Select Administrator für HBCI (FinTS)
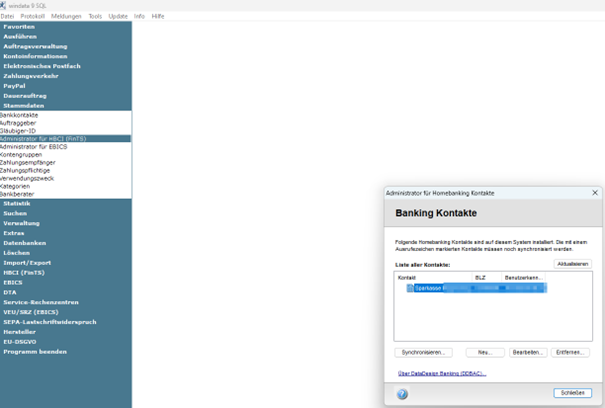The image size is (605, 408). tap(66, 139)
